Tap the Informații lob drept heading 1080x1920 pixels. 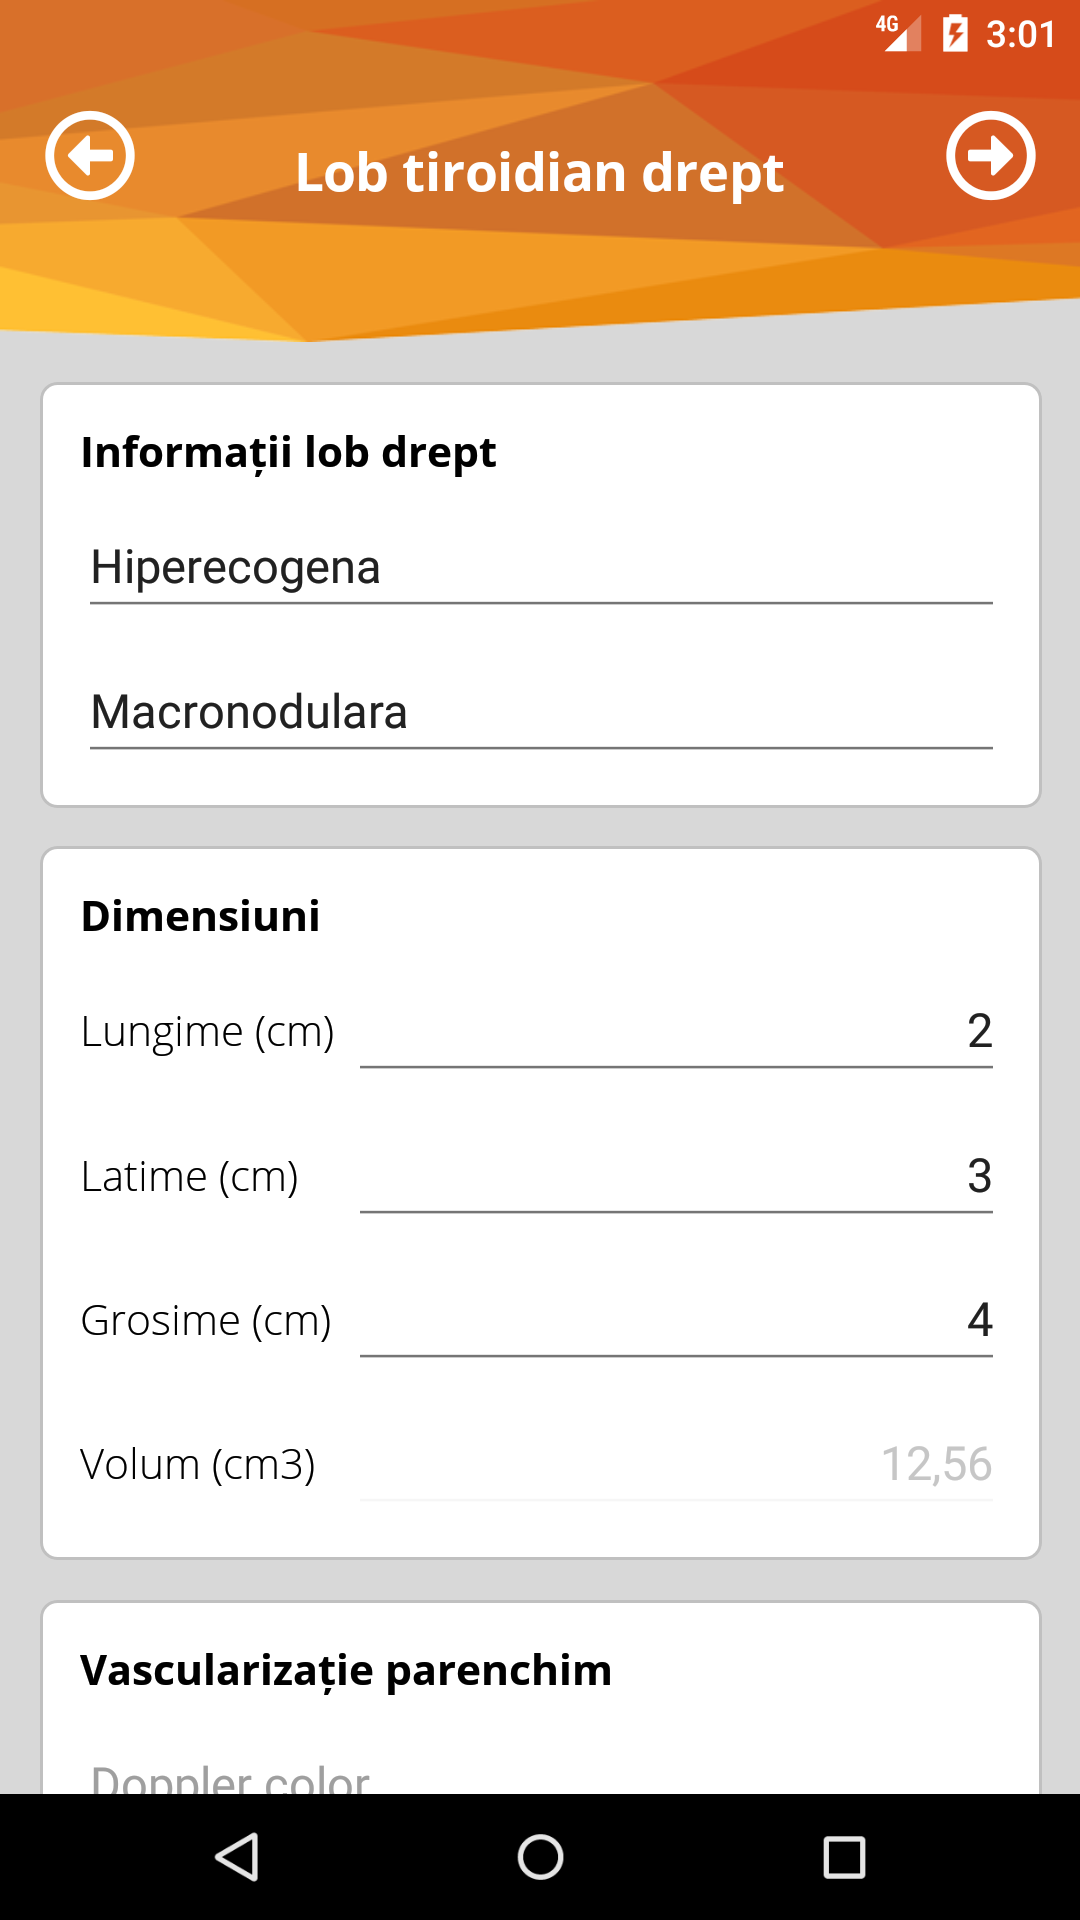(x=288, y=452)
